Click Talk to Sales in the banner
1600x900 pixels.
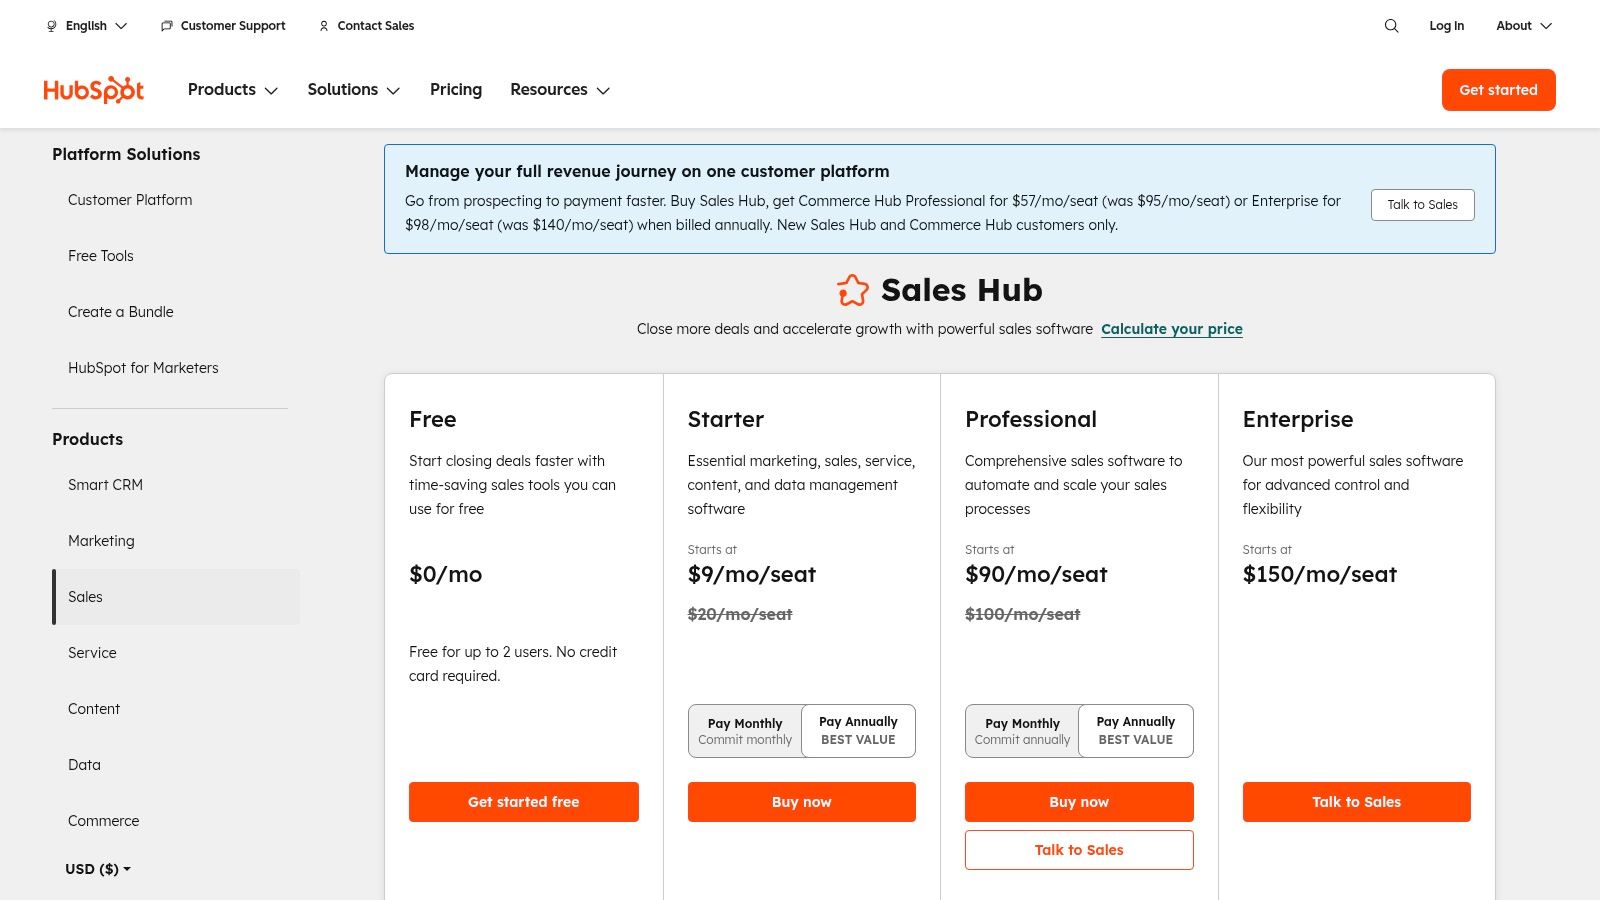(x=1422, y=204)
